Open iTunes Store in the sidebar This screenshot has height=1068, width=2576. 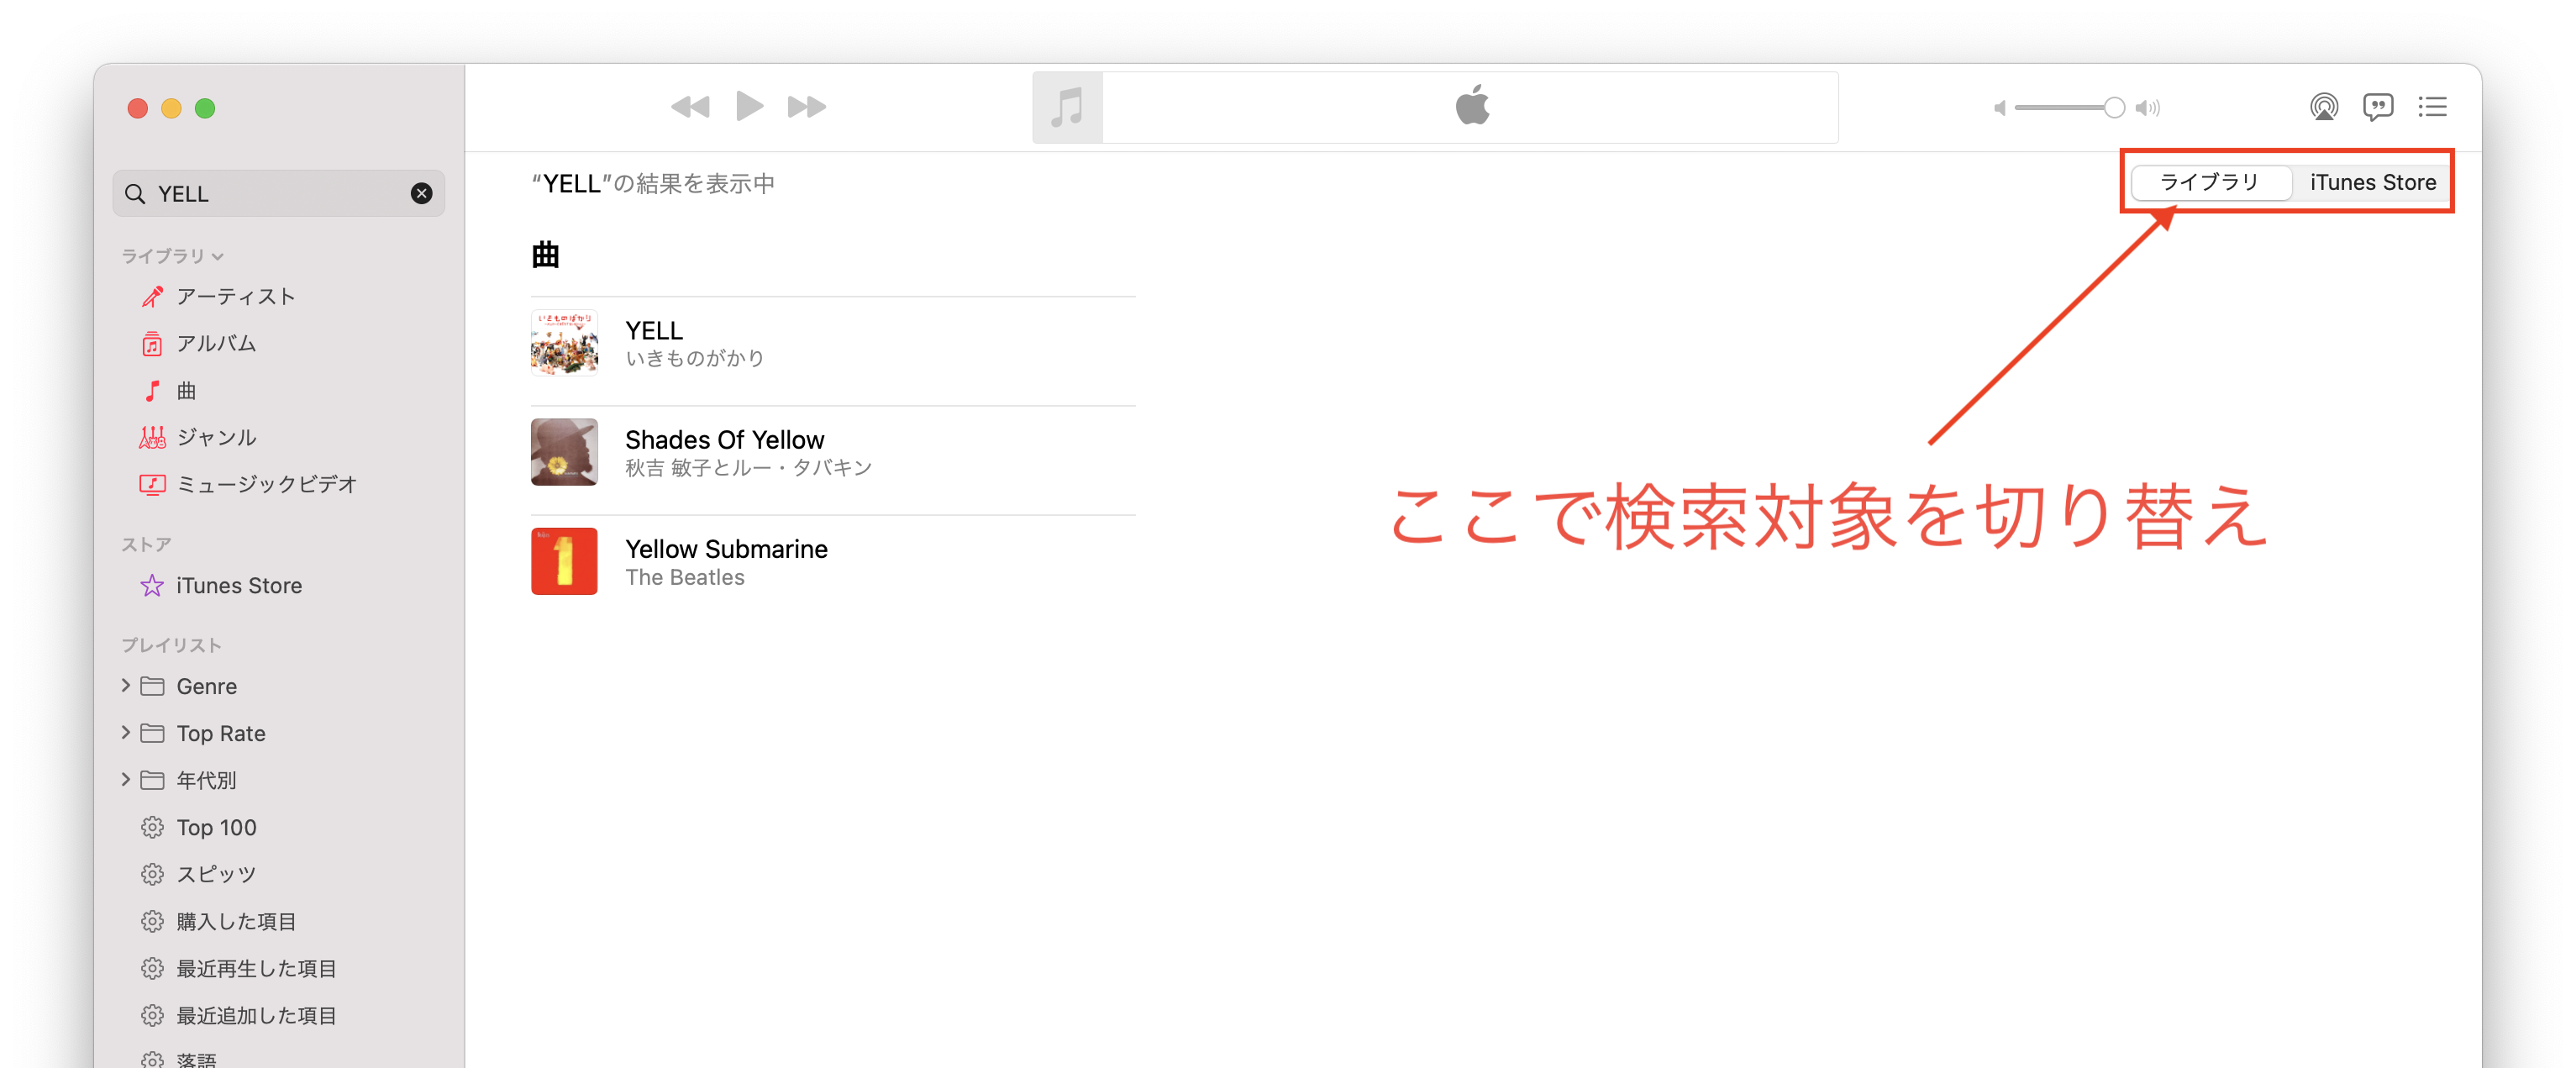click(x=238, y=586)
